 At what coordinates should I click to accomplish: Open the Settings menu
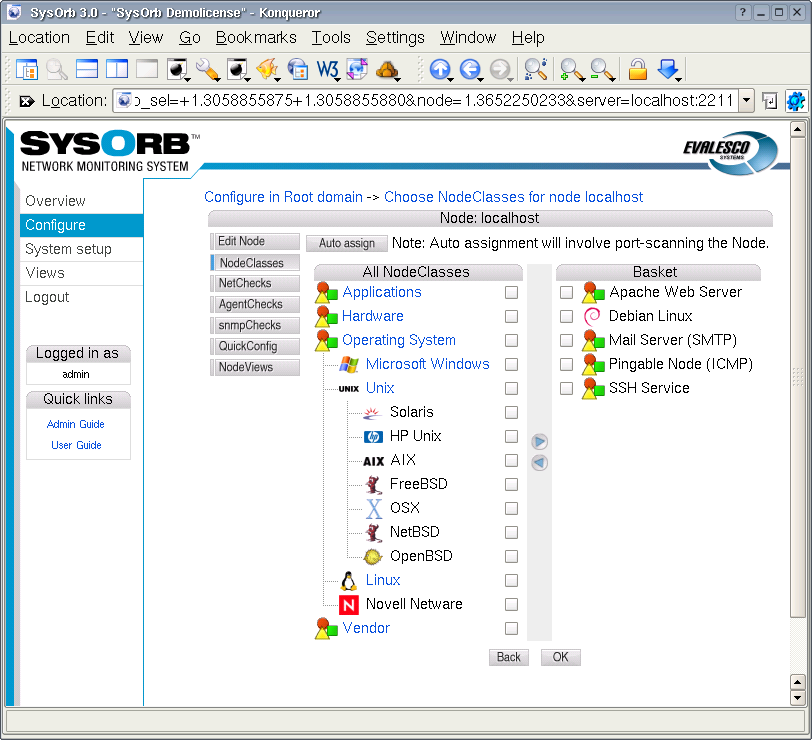[395, 38]
